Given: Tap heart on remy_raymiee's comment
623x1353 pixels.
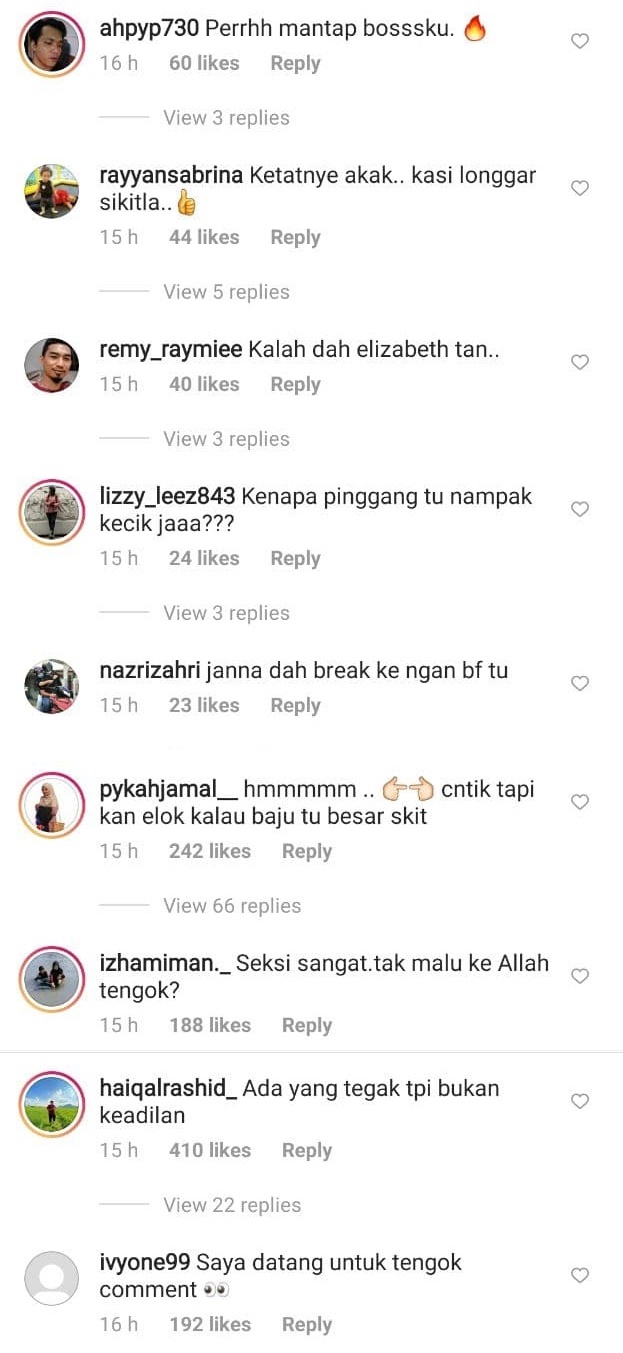Looking at the screenshot, I should pos(579,362).
